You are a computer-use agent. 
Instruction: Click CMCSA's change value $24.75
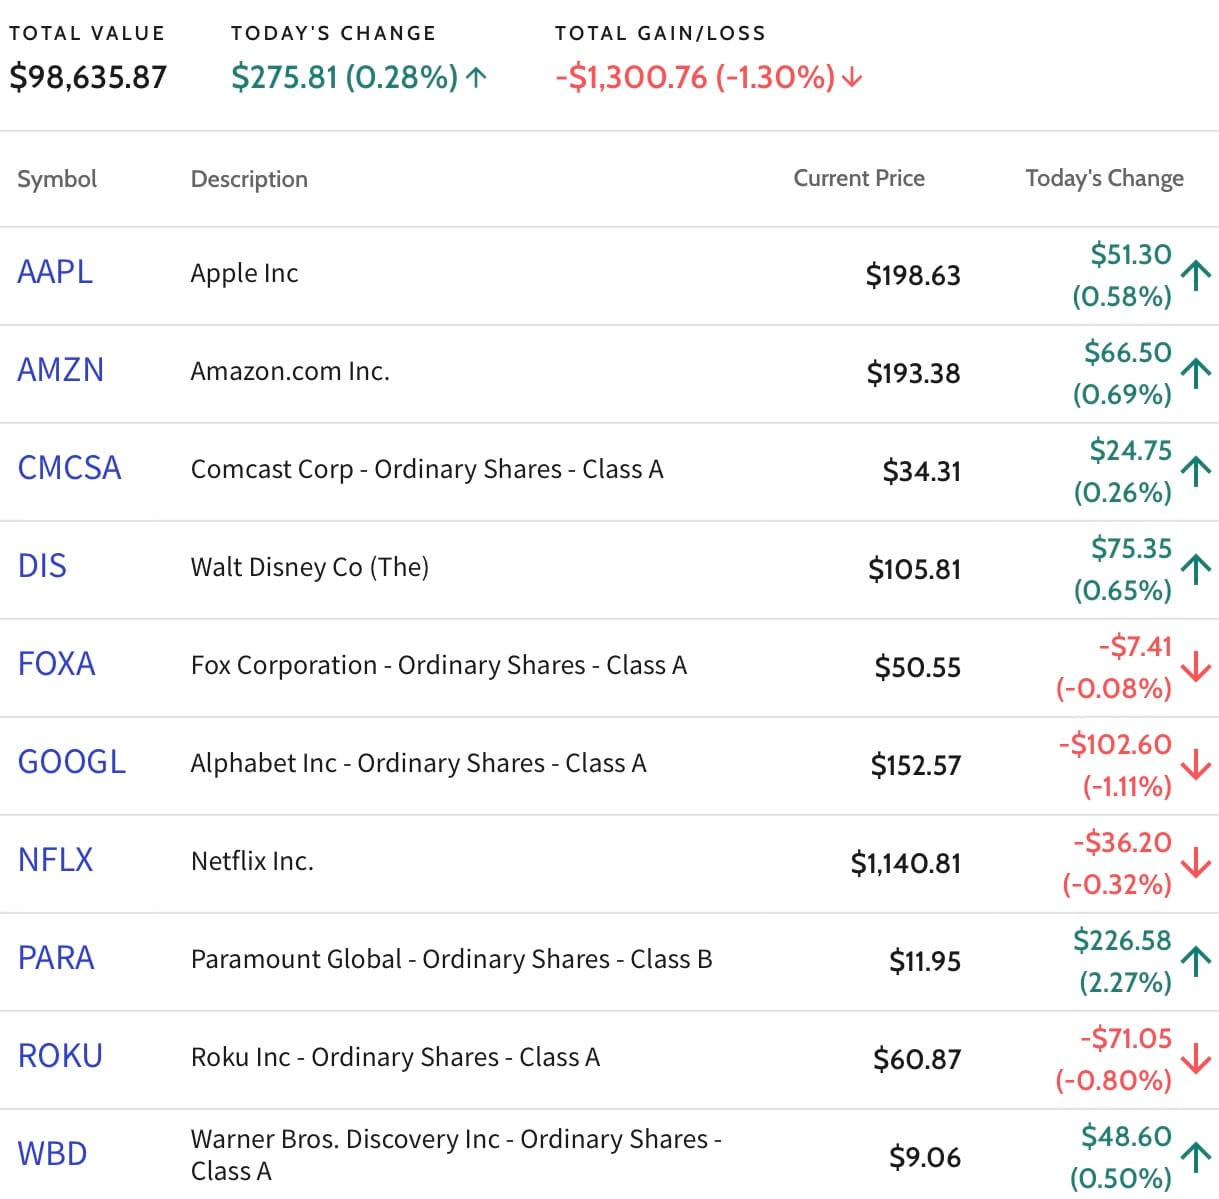1131,450
